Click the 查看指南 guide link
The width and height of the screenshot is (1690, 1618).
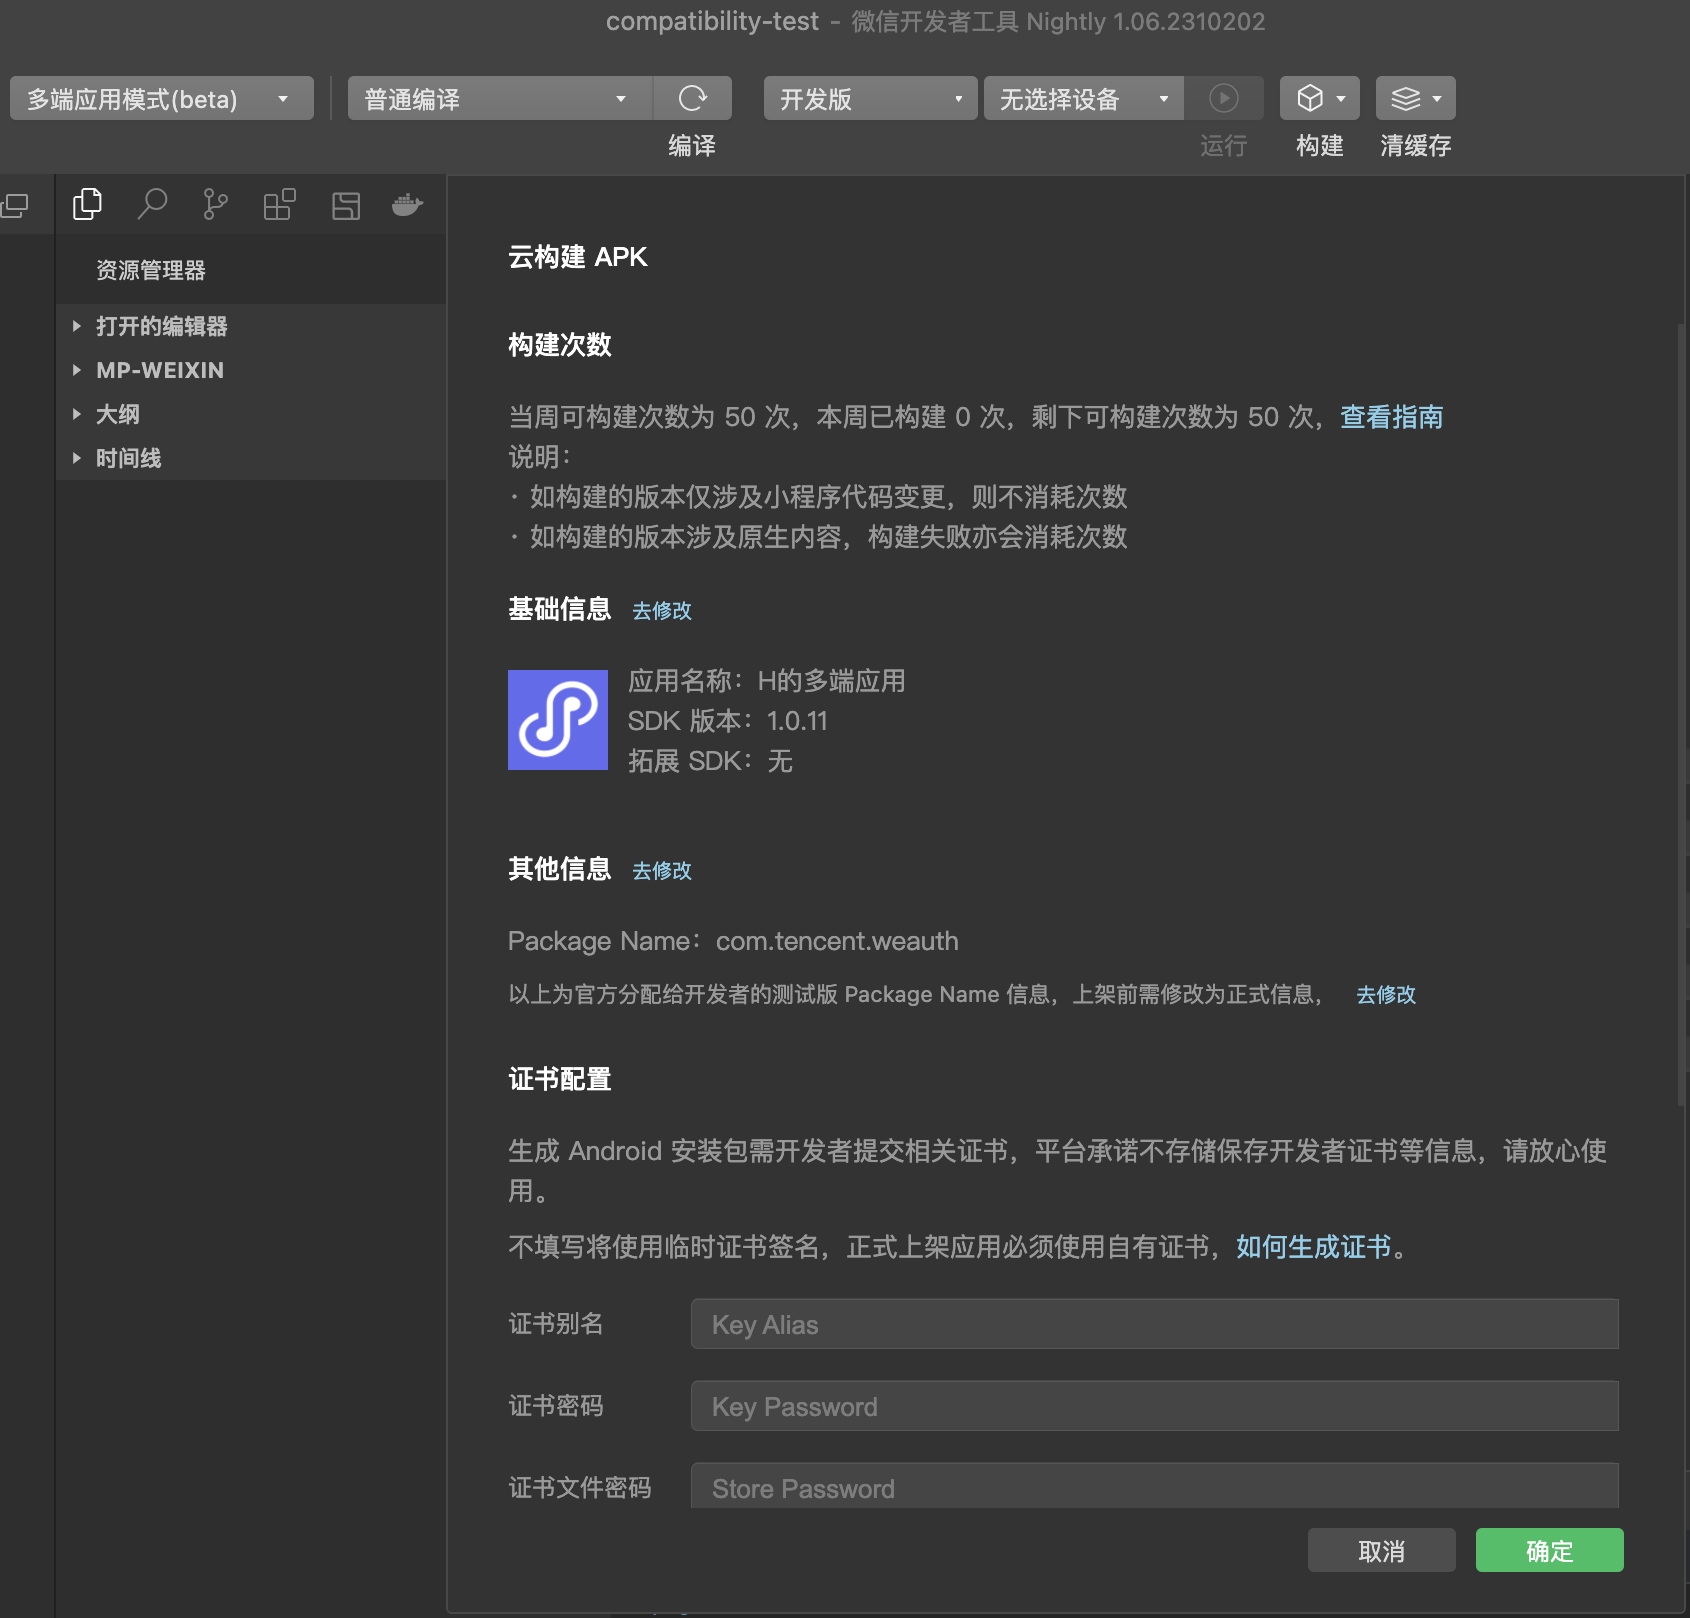[x=1391, y=417]
